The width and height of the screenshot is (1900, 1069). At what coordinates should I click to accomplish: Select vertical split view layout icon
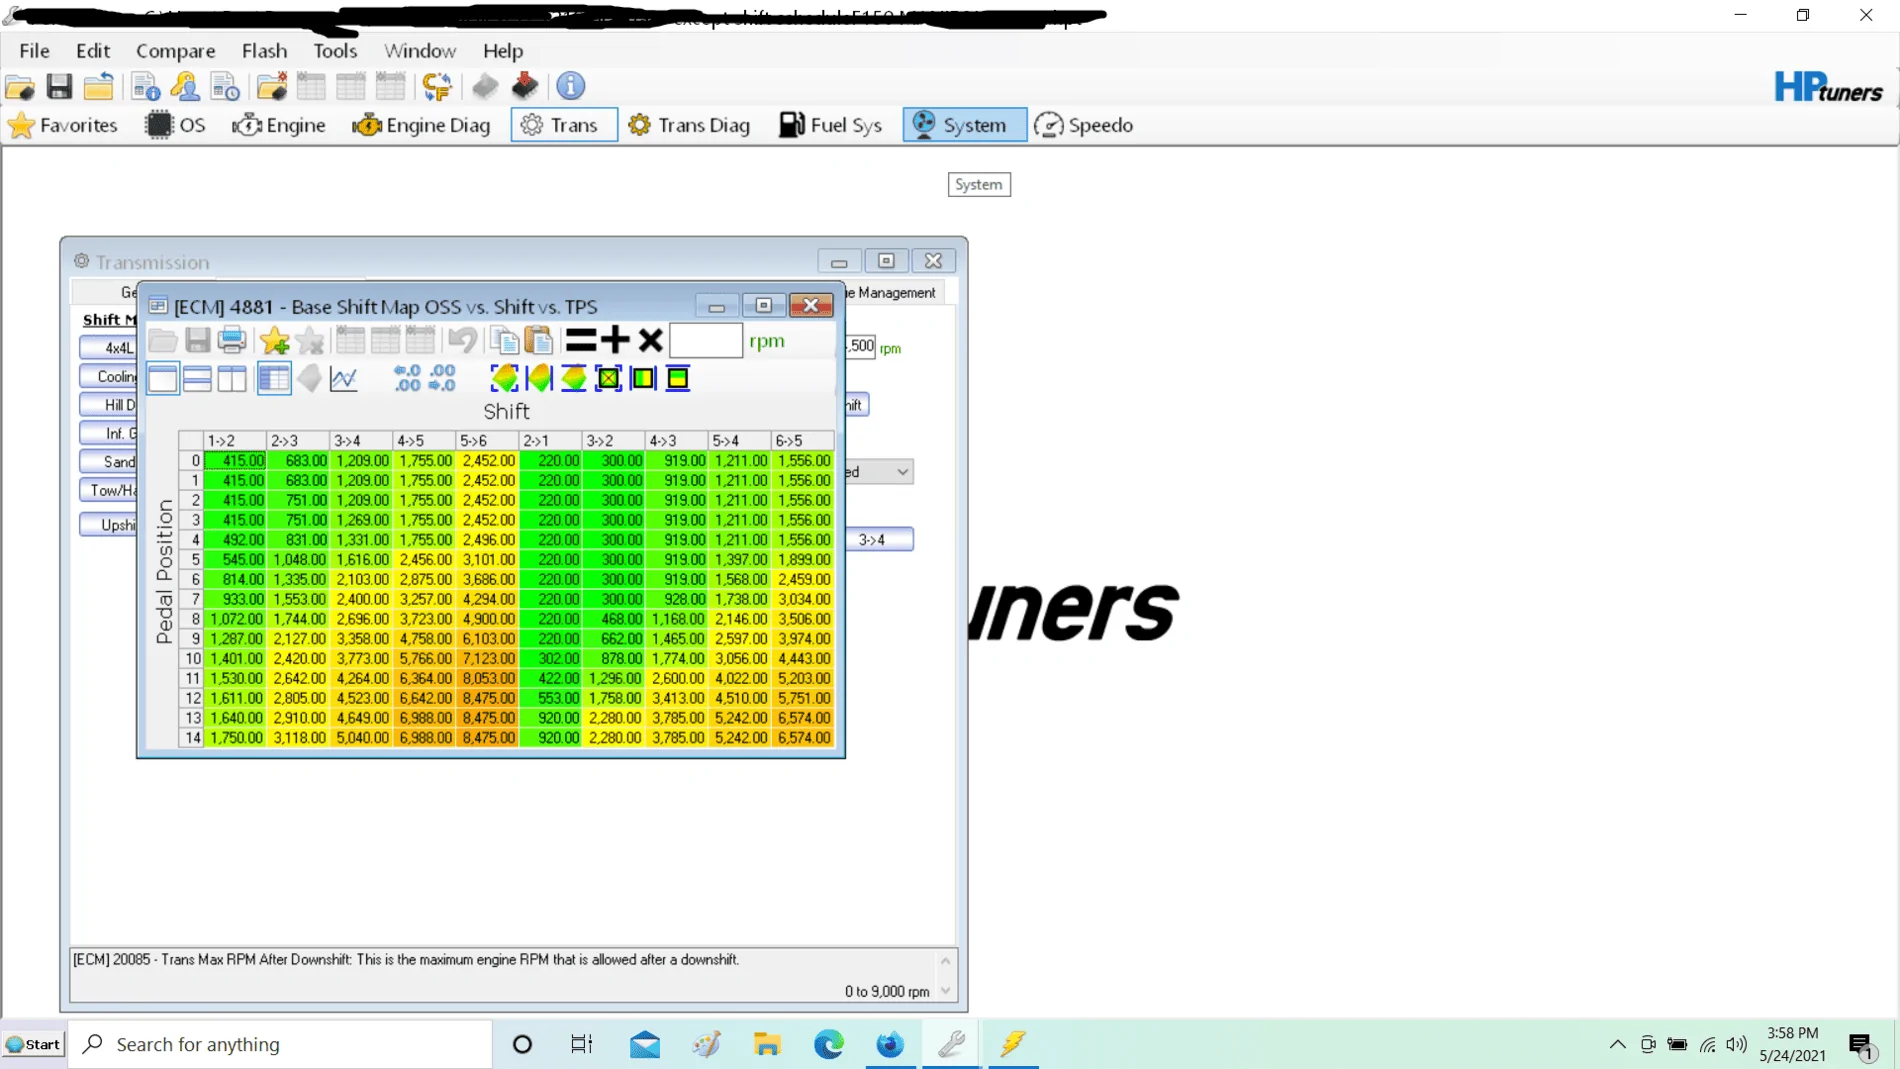point(232,379)
